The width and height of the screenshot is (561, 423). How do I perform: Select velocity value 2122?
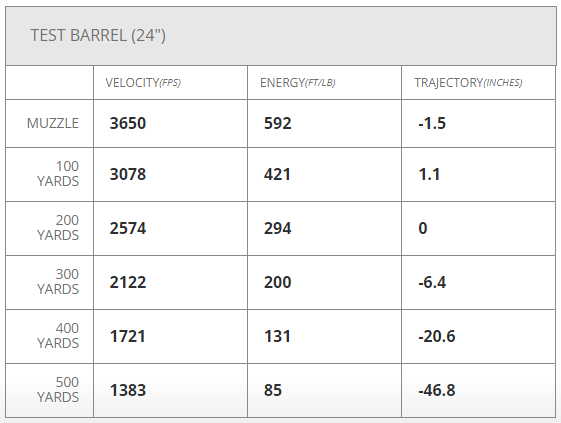(x=128, y=282)
